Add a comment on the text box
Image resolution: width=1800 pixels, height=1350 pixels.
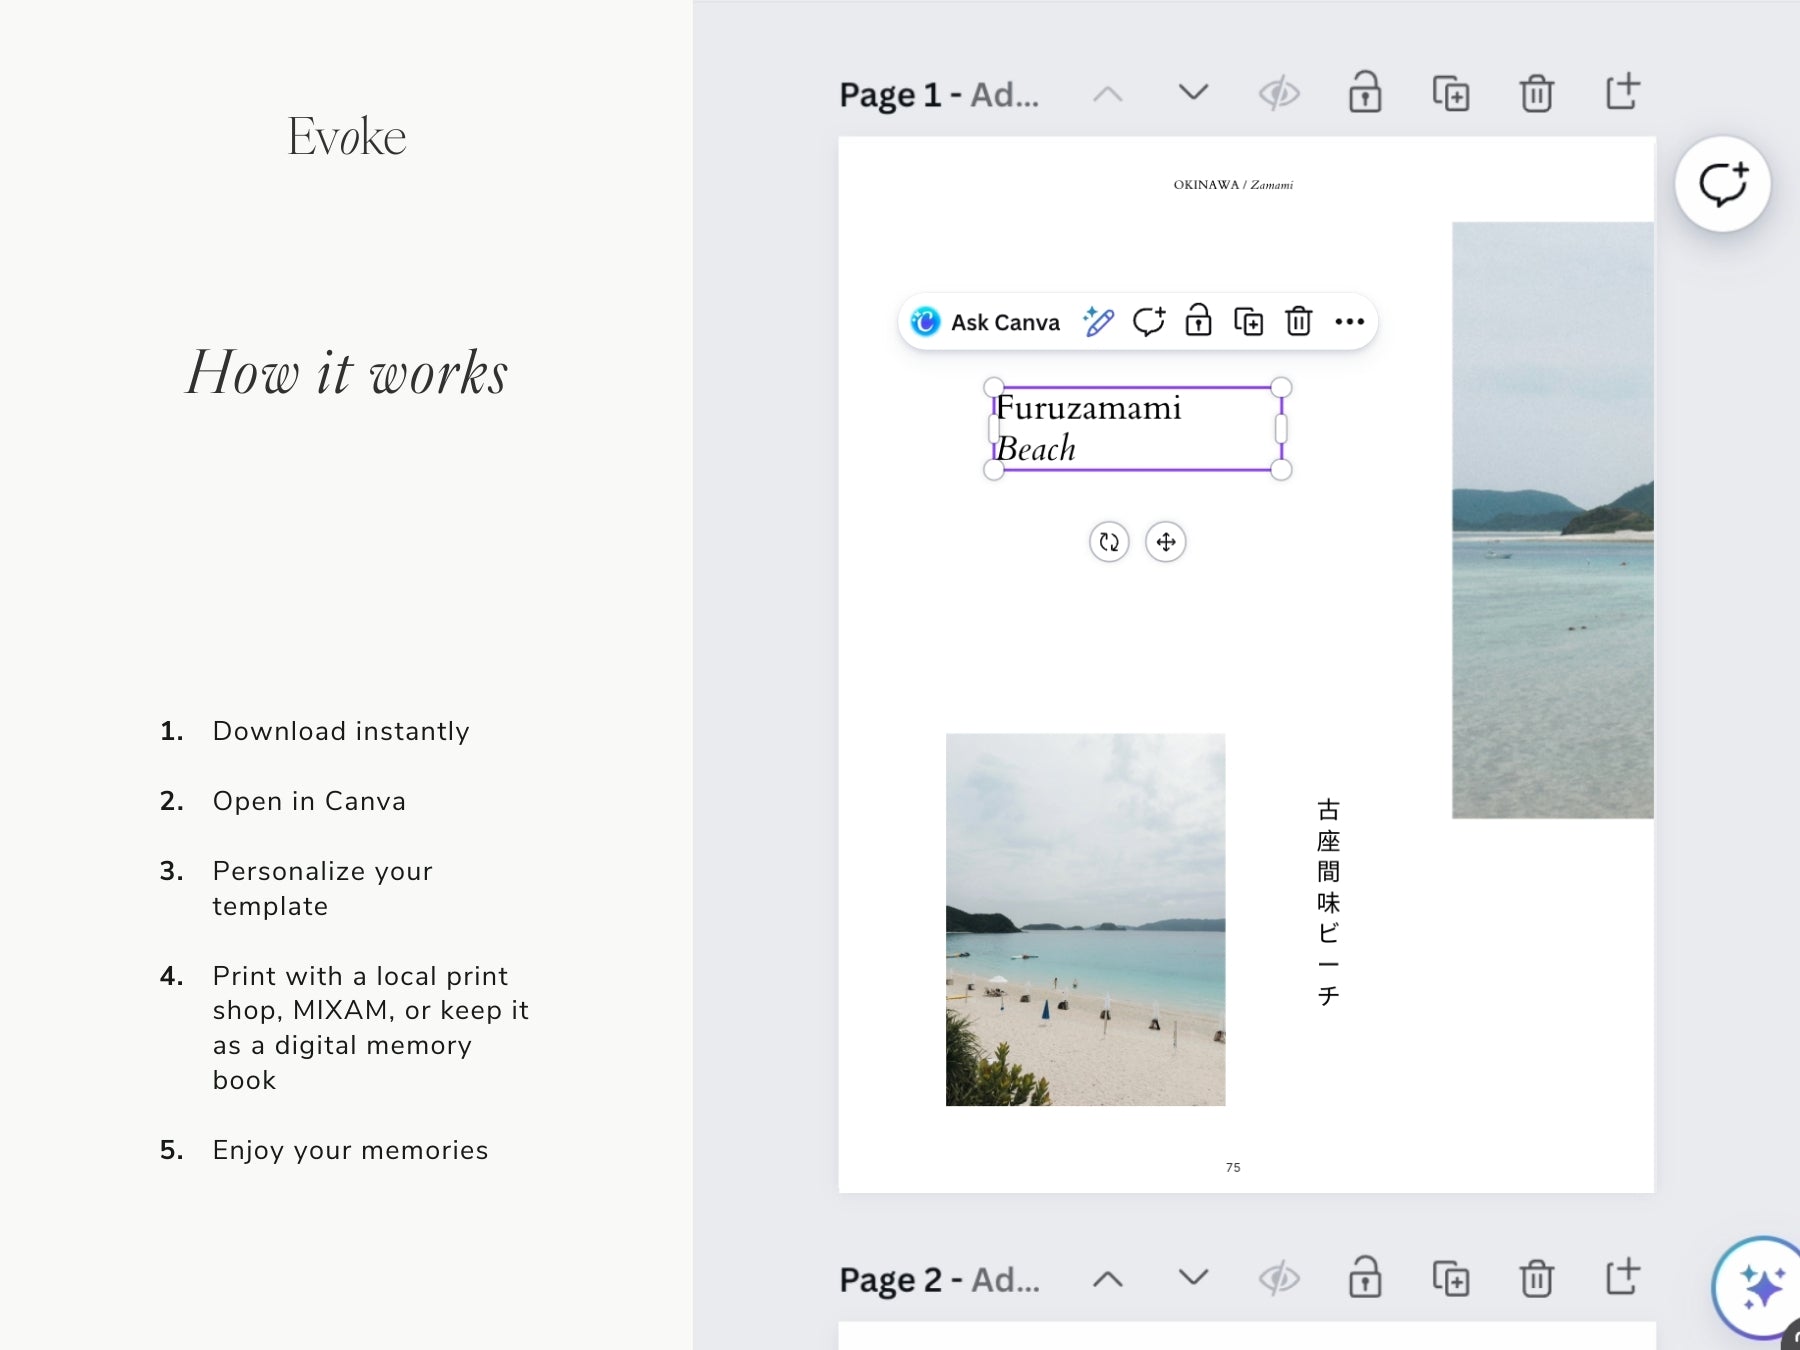click(1148, 322)
